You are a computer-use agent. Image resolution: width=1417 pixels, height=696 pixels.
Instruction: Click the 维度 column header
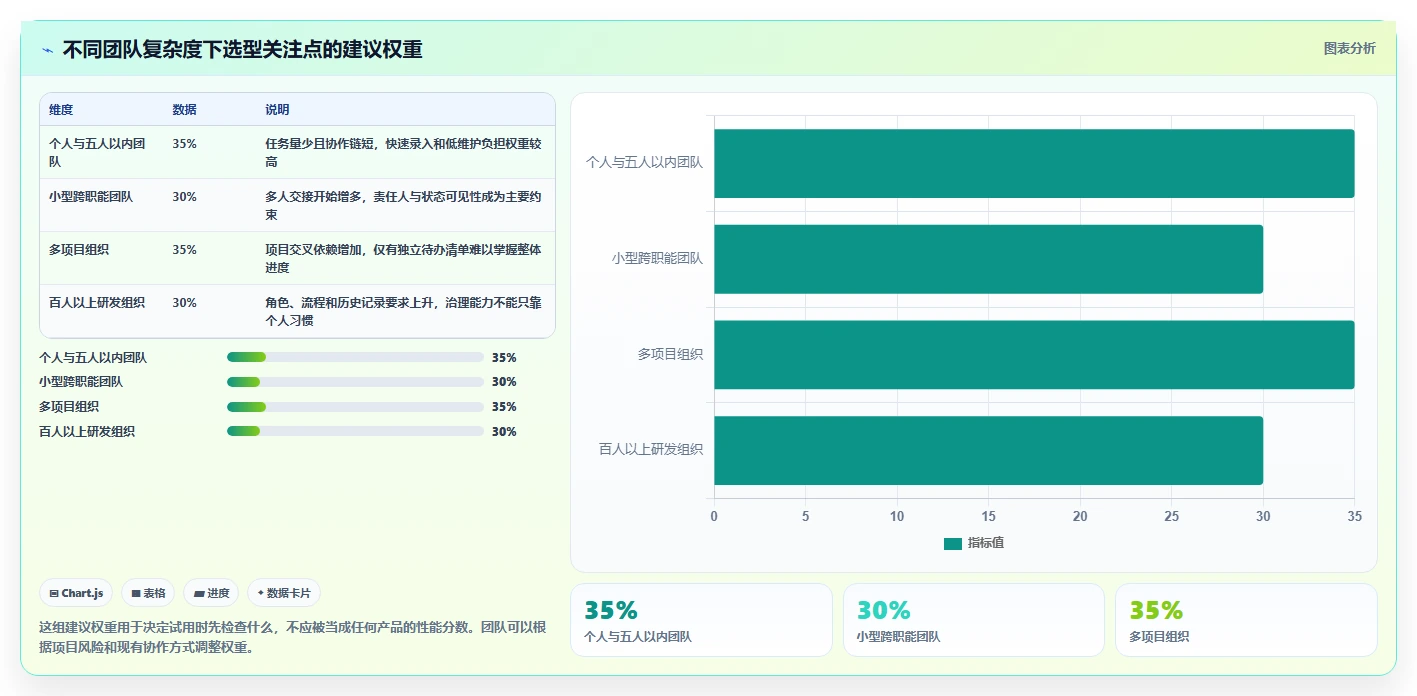point(61,110)
